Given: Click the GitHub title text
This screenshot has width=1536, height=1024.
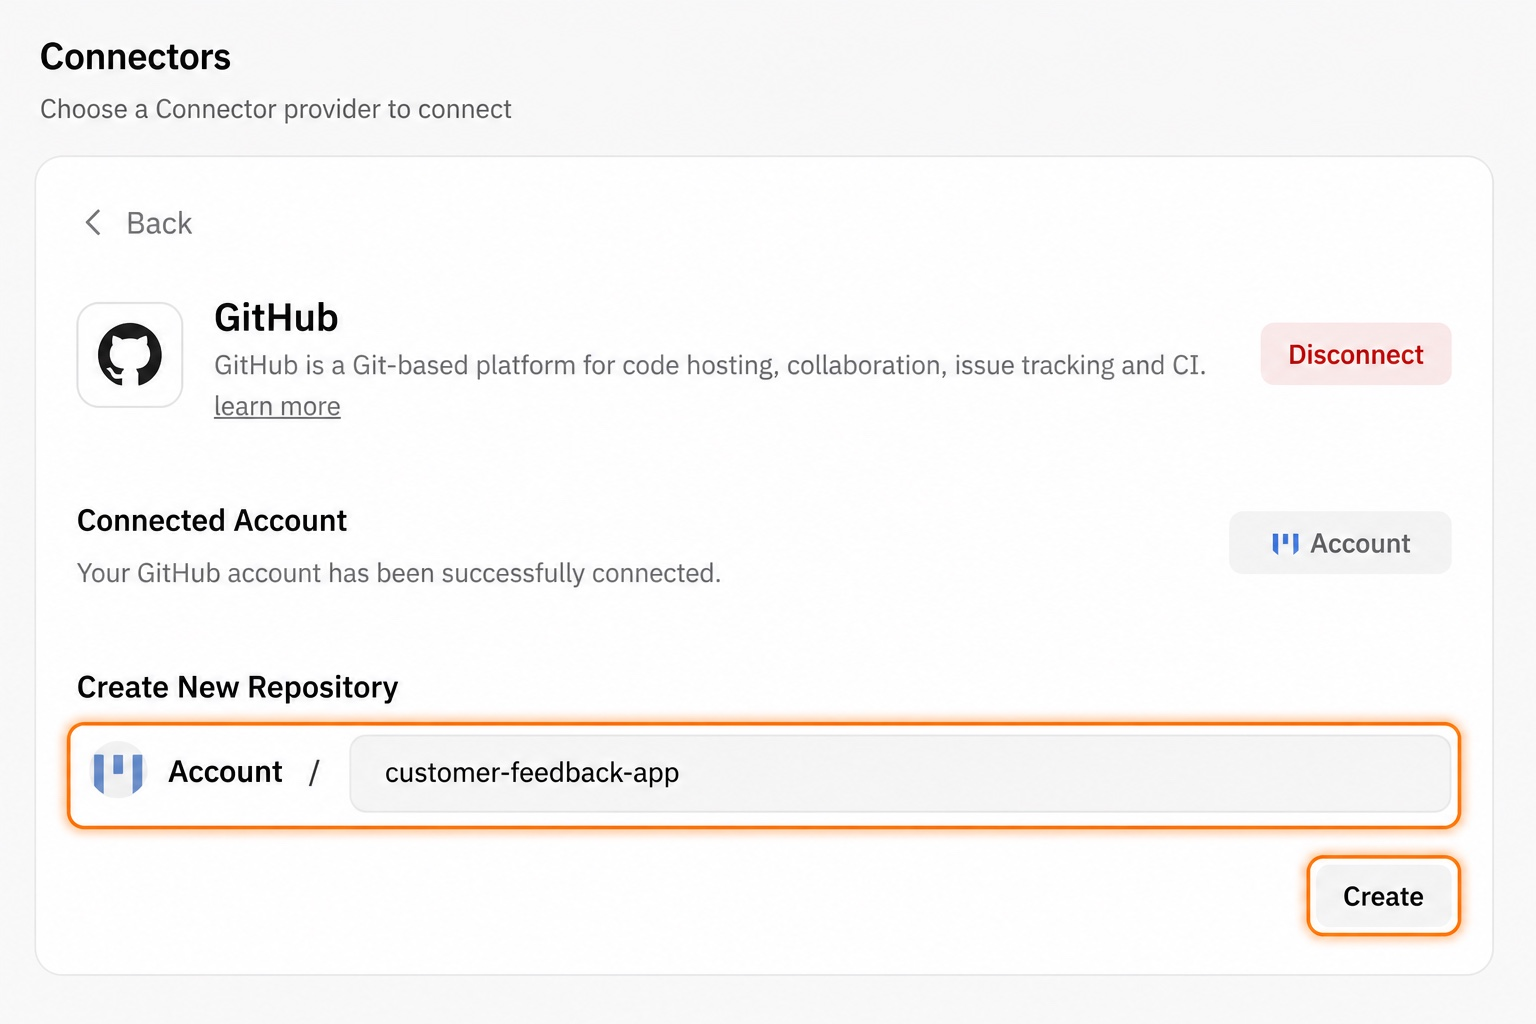Looking at the screenshot, I should tap(276, 318).
